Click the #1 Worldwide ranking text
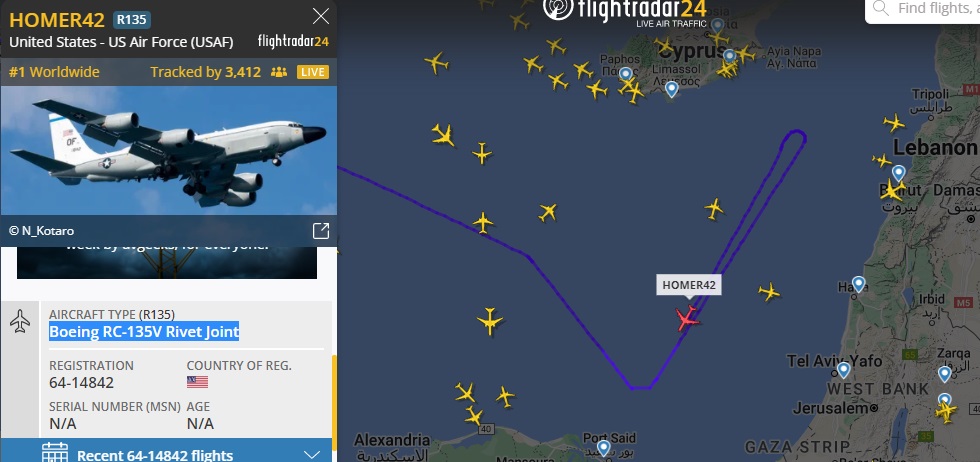980x462 pixels. [x=54, y=72]
